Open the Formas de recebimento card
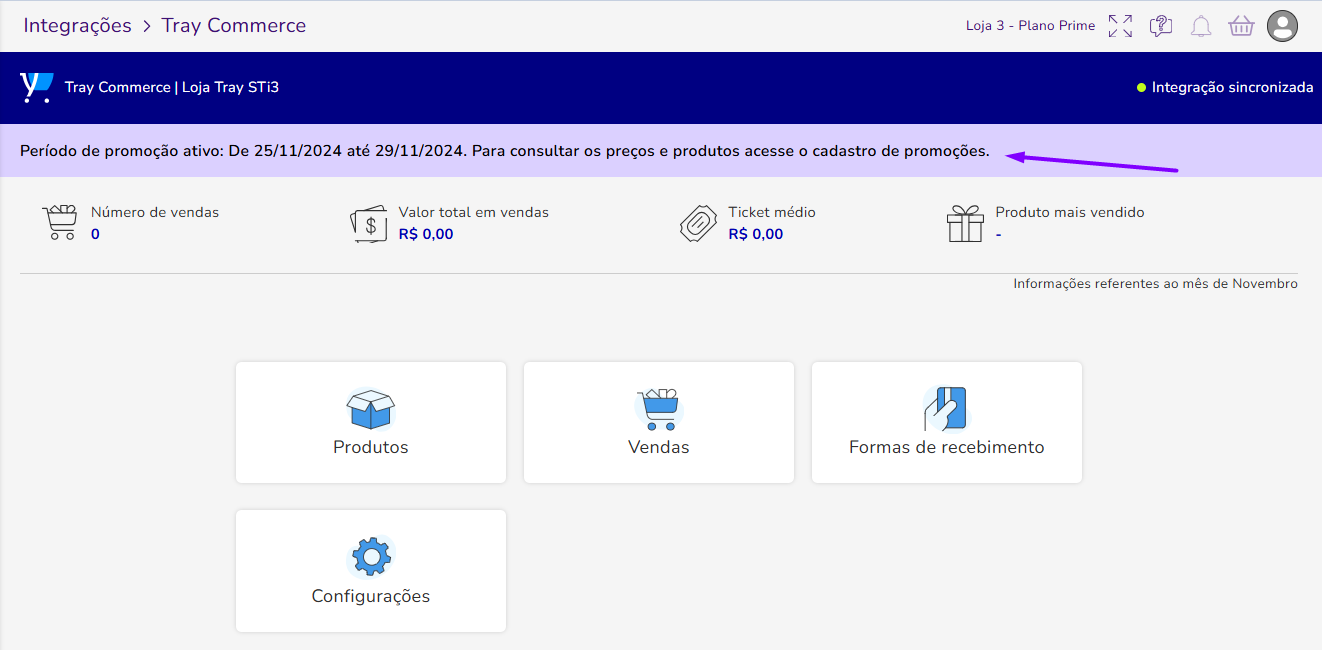This screenshot has width=1322, height=650. [x=947, y=422]
